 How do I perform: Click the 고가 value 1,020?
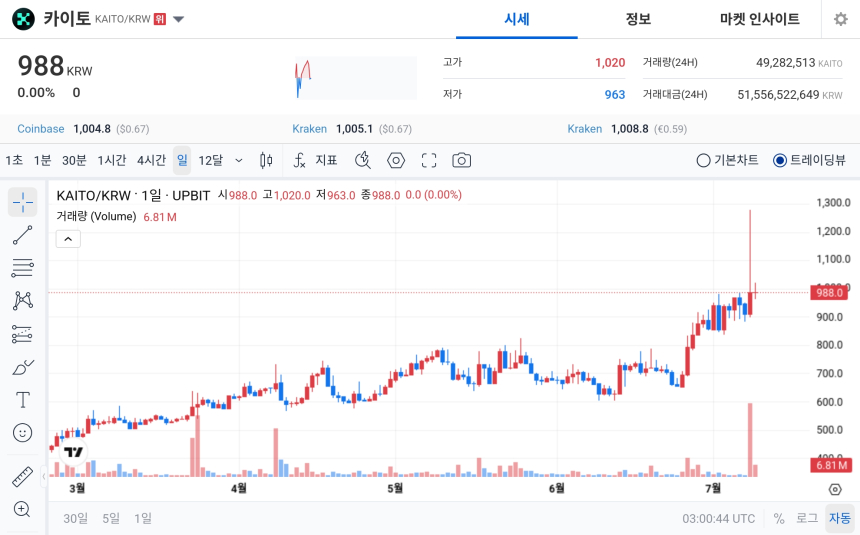point(610,63)
